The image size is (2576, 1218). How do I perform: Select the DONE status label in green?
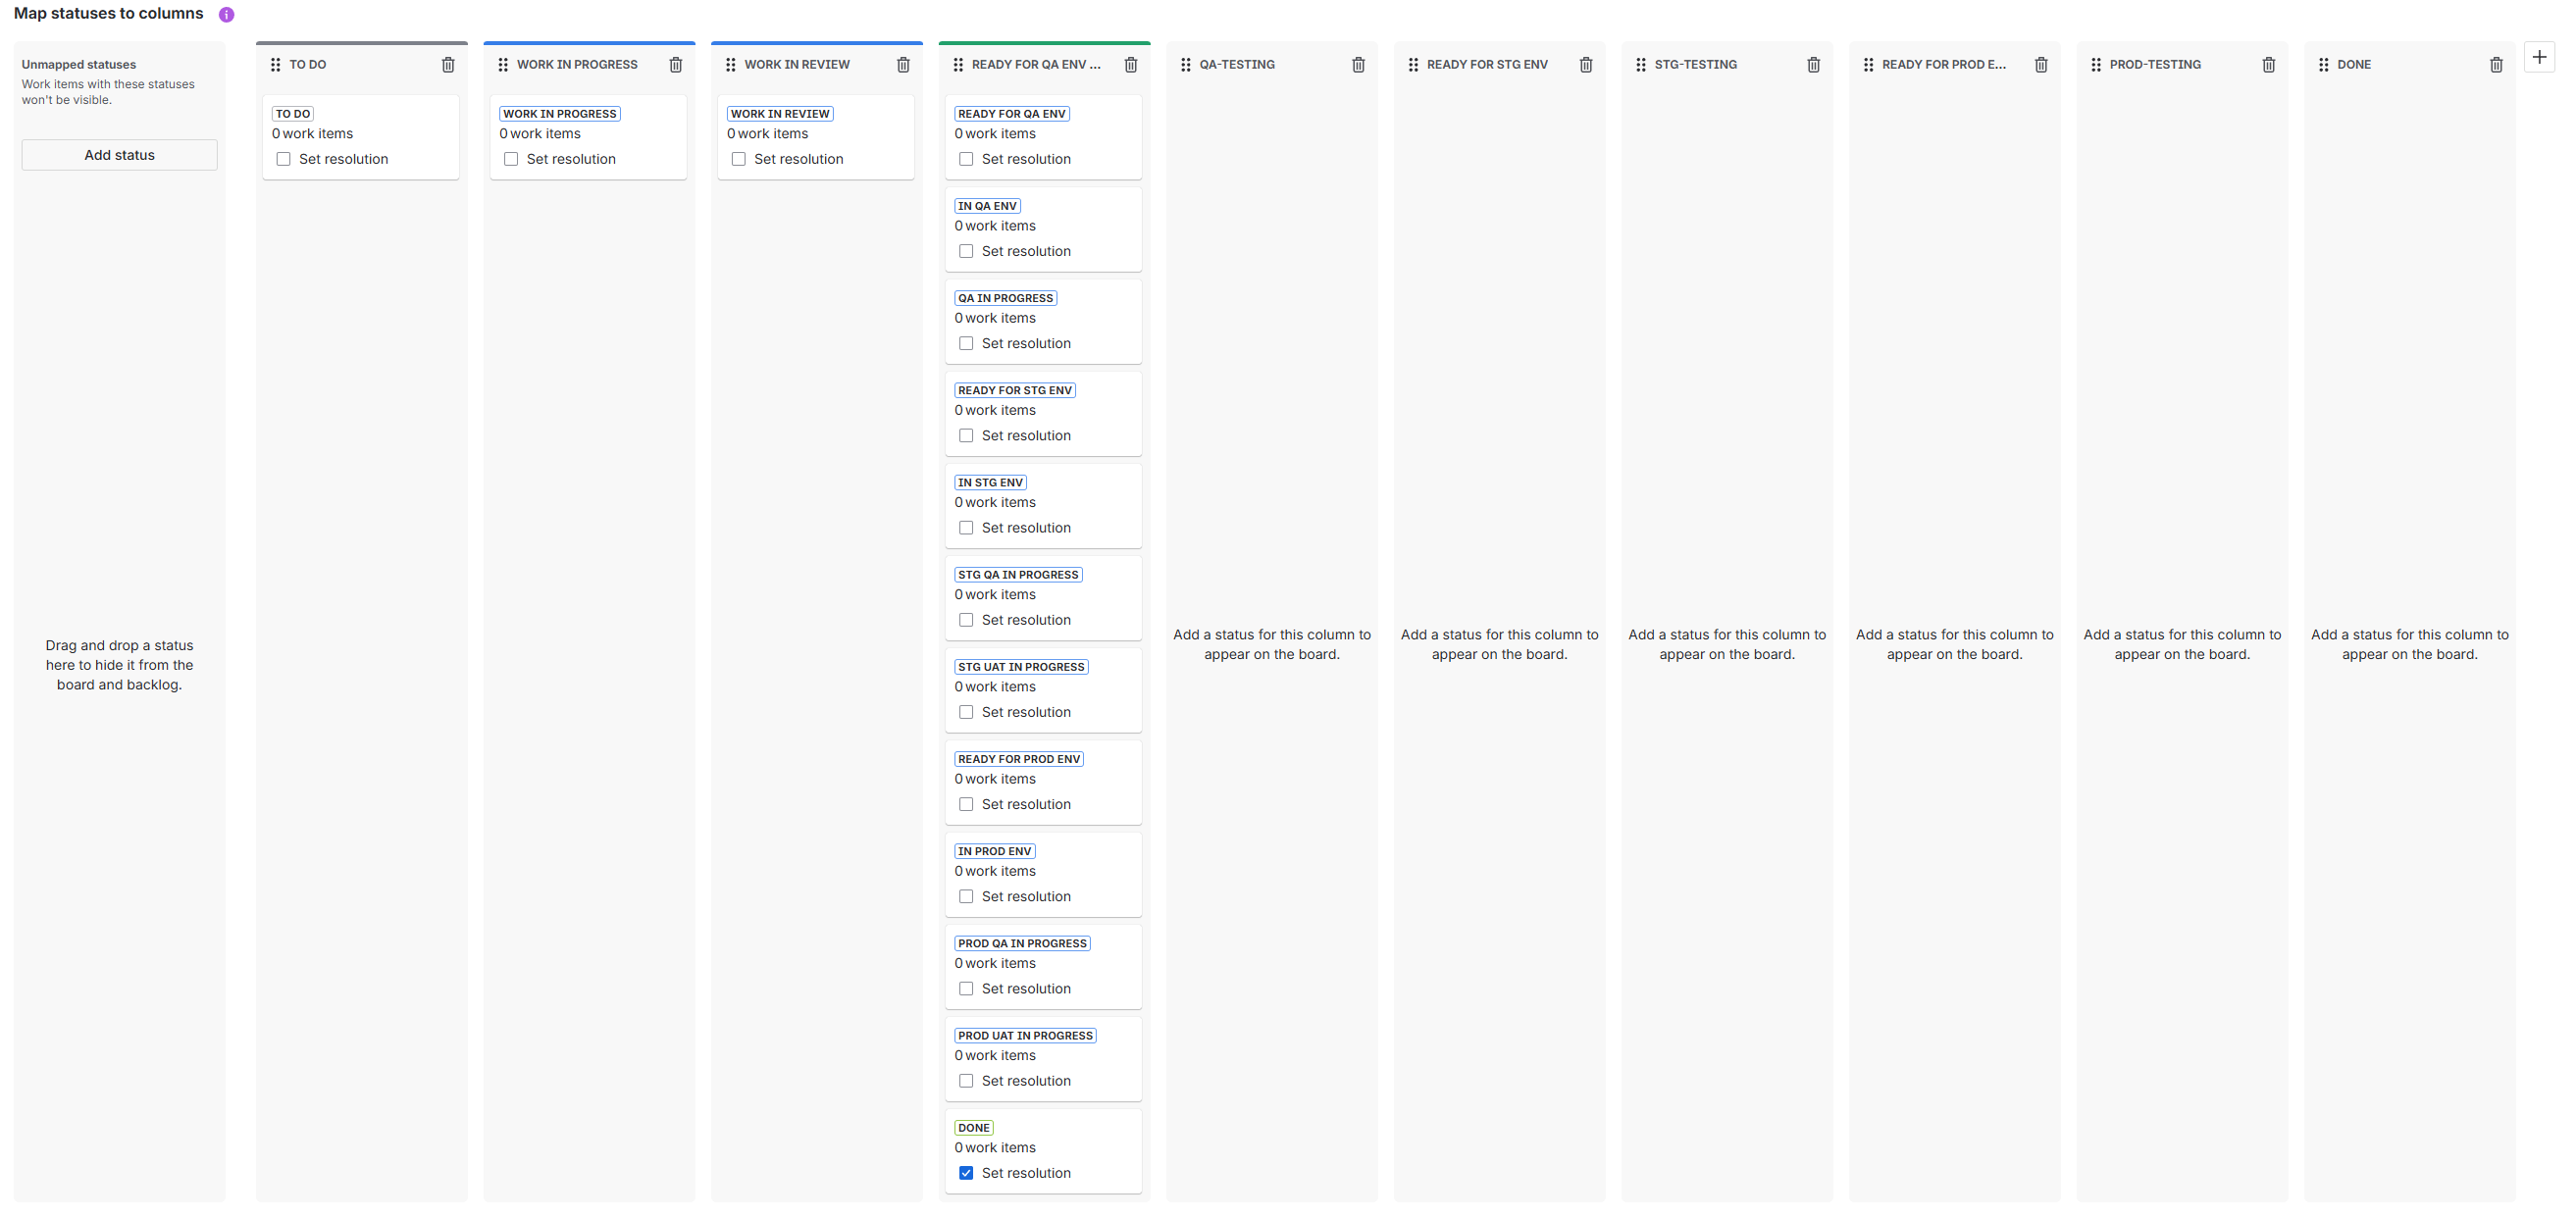coord(974,1128)
